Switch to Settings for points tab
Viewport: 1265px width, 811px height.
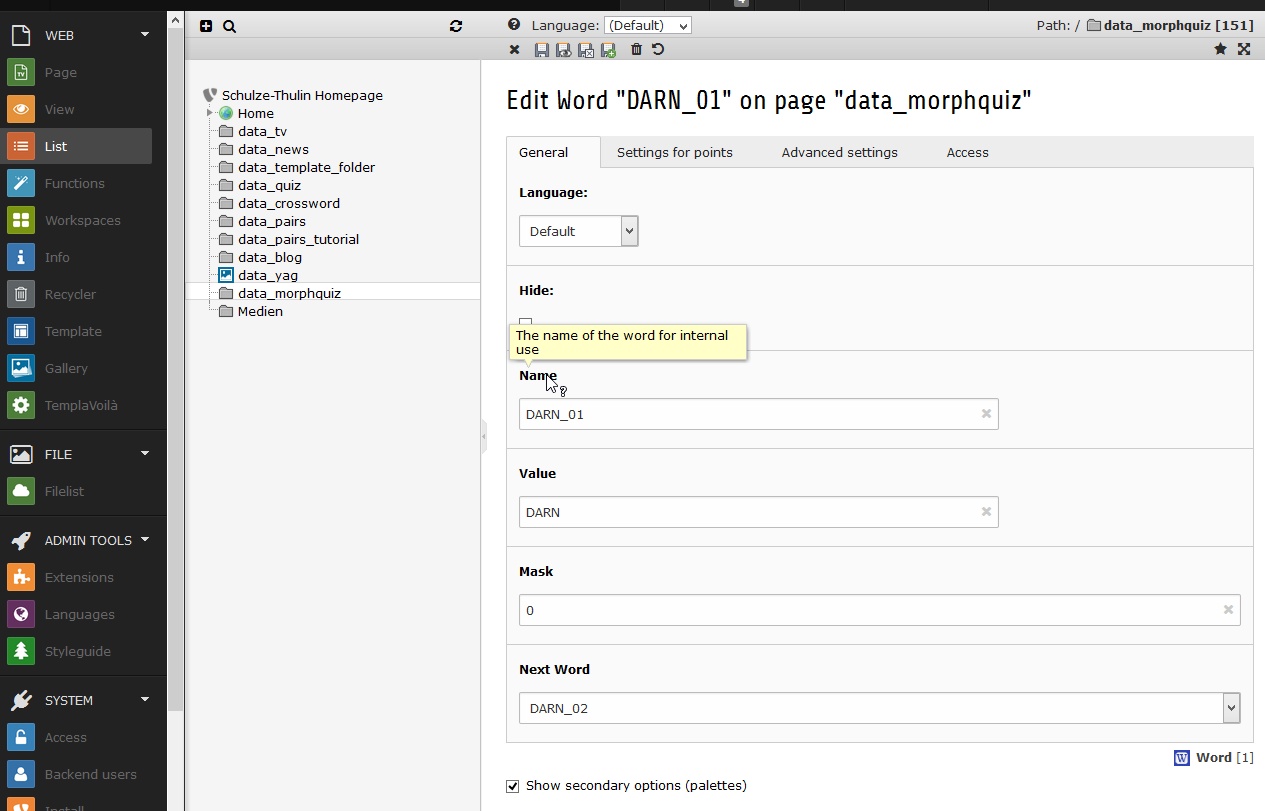pos(675,152)
